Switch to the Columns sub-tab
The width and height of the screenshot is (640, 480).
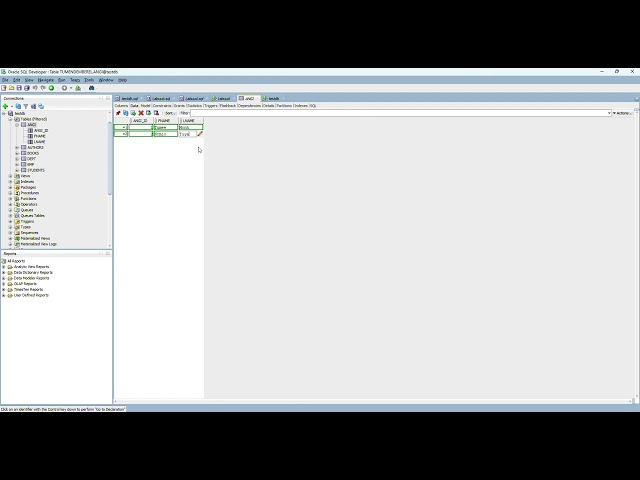tap(121, 106)
